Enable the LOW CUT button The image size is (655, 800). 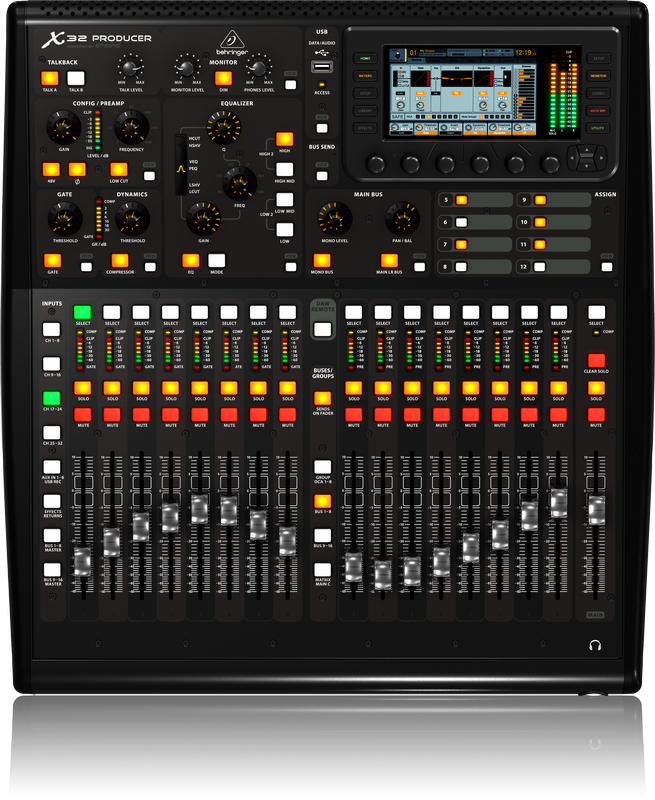click(x=120, y=169)
